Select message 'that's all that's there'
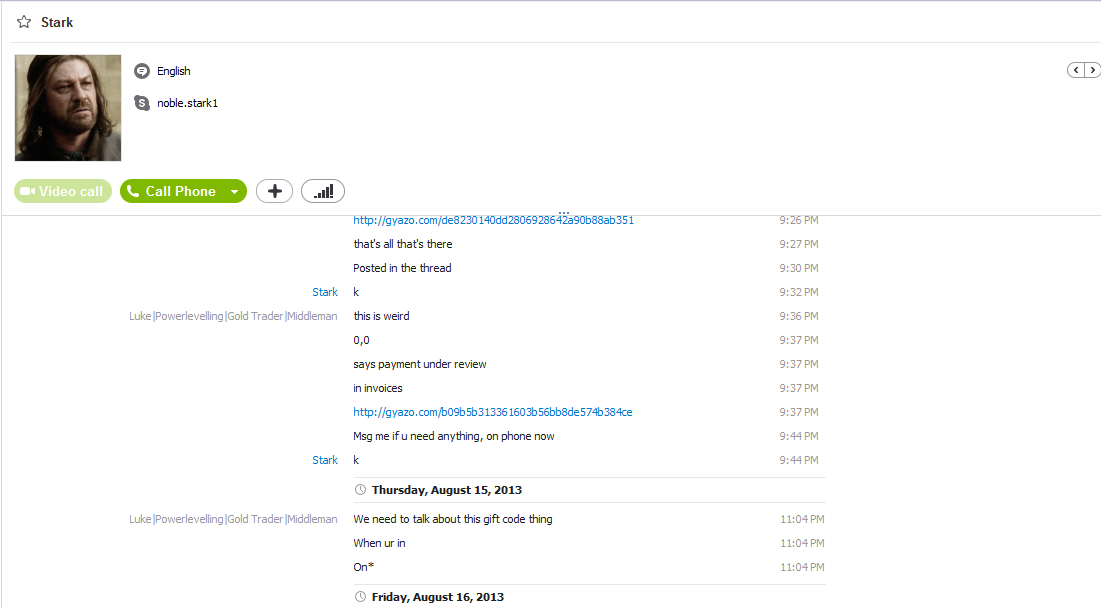The height and width of the screenshot is (608, 1101). [403, 244]
